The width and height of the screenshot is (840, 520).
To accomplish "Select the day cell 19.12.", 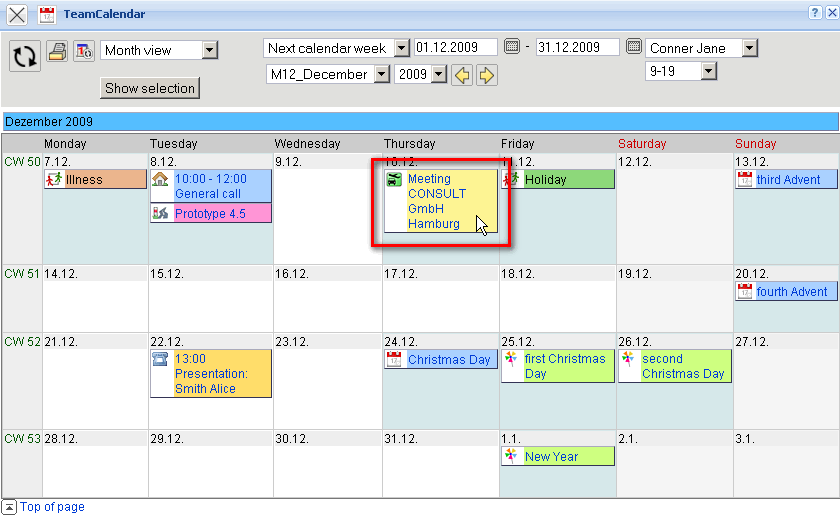I will [x=674, y=298].
